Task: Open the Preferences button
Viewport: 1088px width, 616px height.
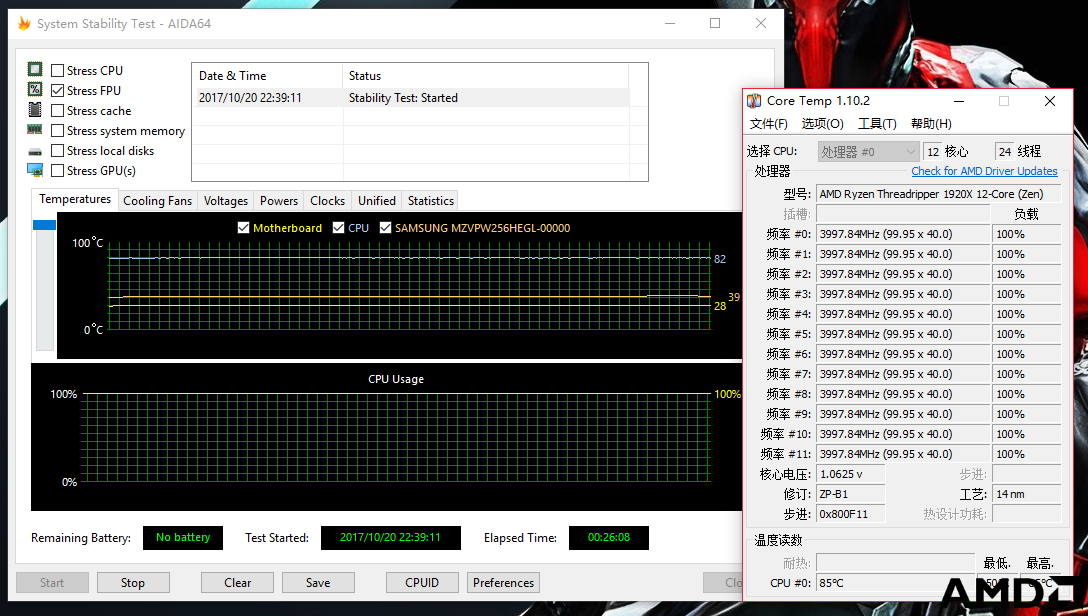Action: [504, 583]
